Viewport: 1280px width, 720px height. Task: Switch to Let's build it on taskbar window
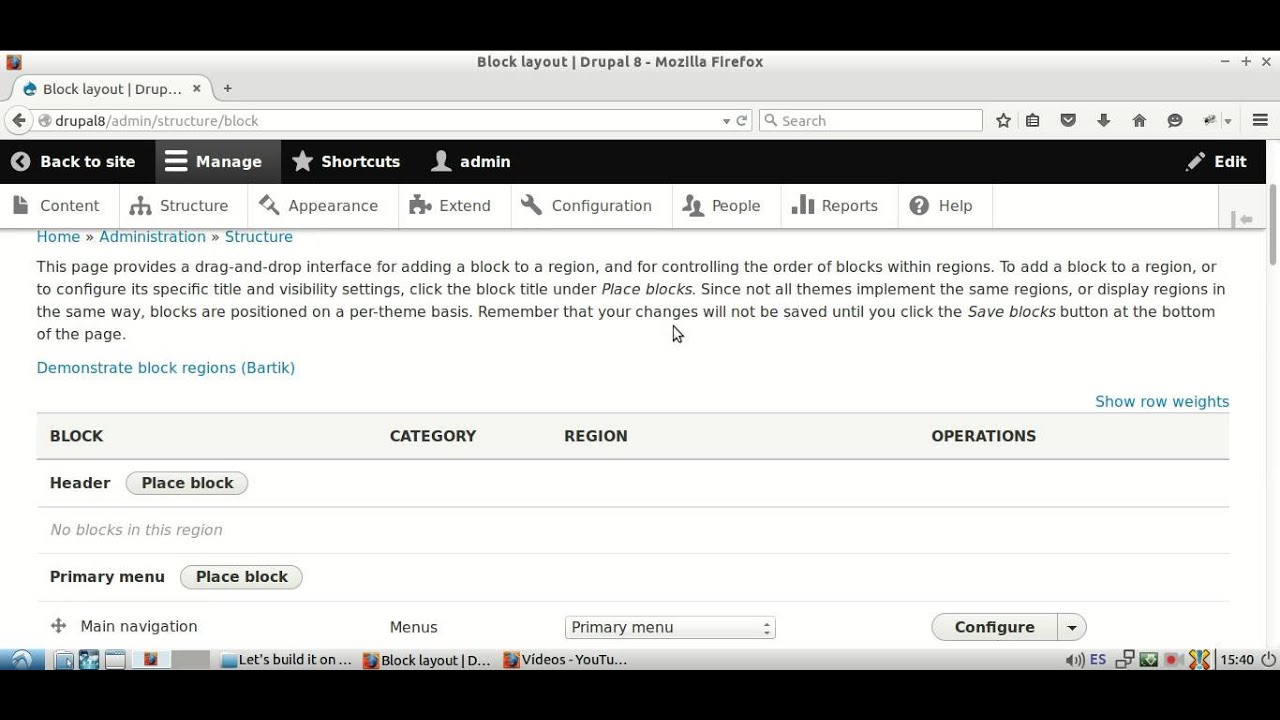(287, 660)
